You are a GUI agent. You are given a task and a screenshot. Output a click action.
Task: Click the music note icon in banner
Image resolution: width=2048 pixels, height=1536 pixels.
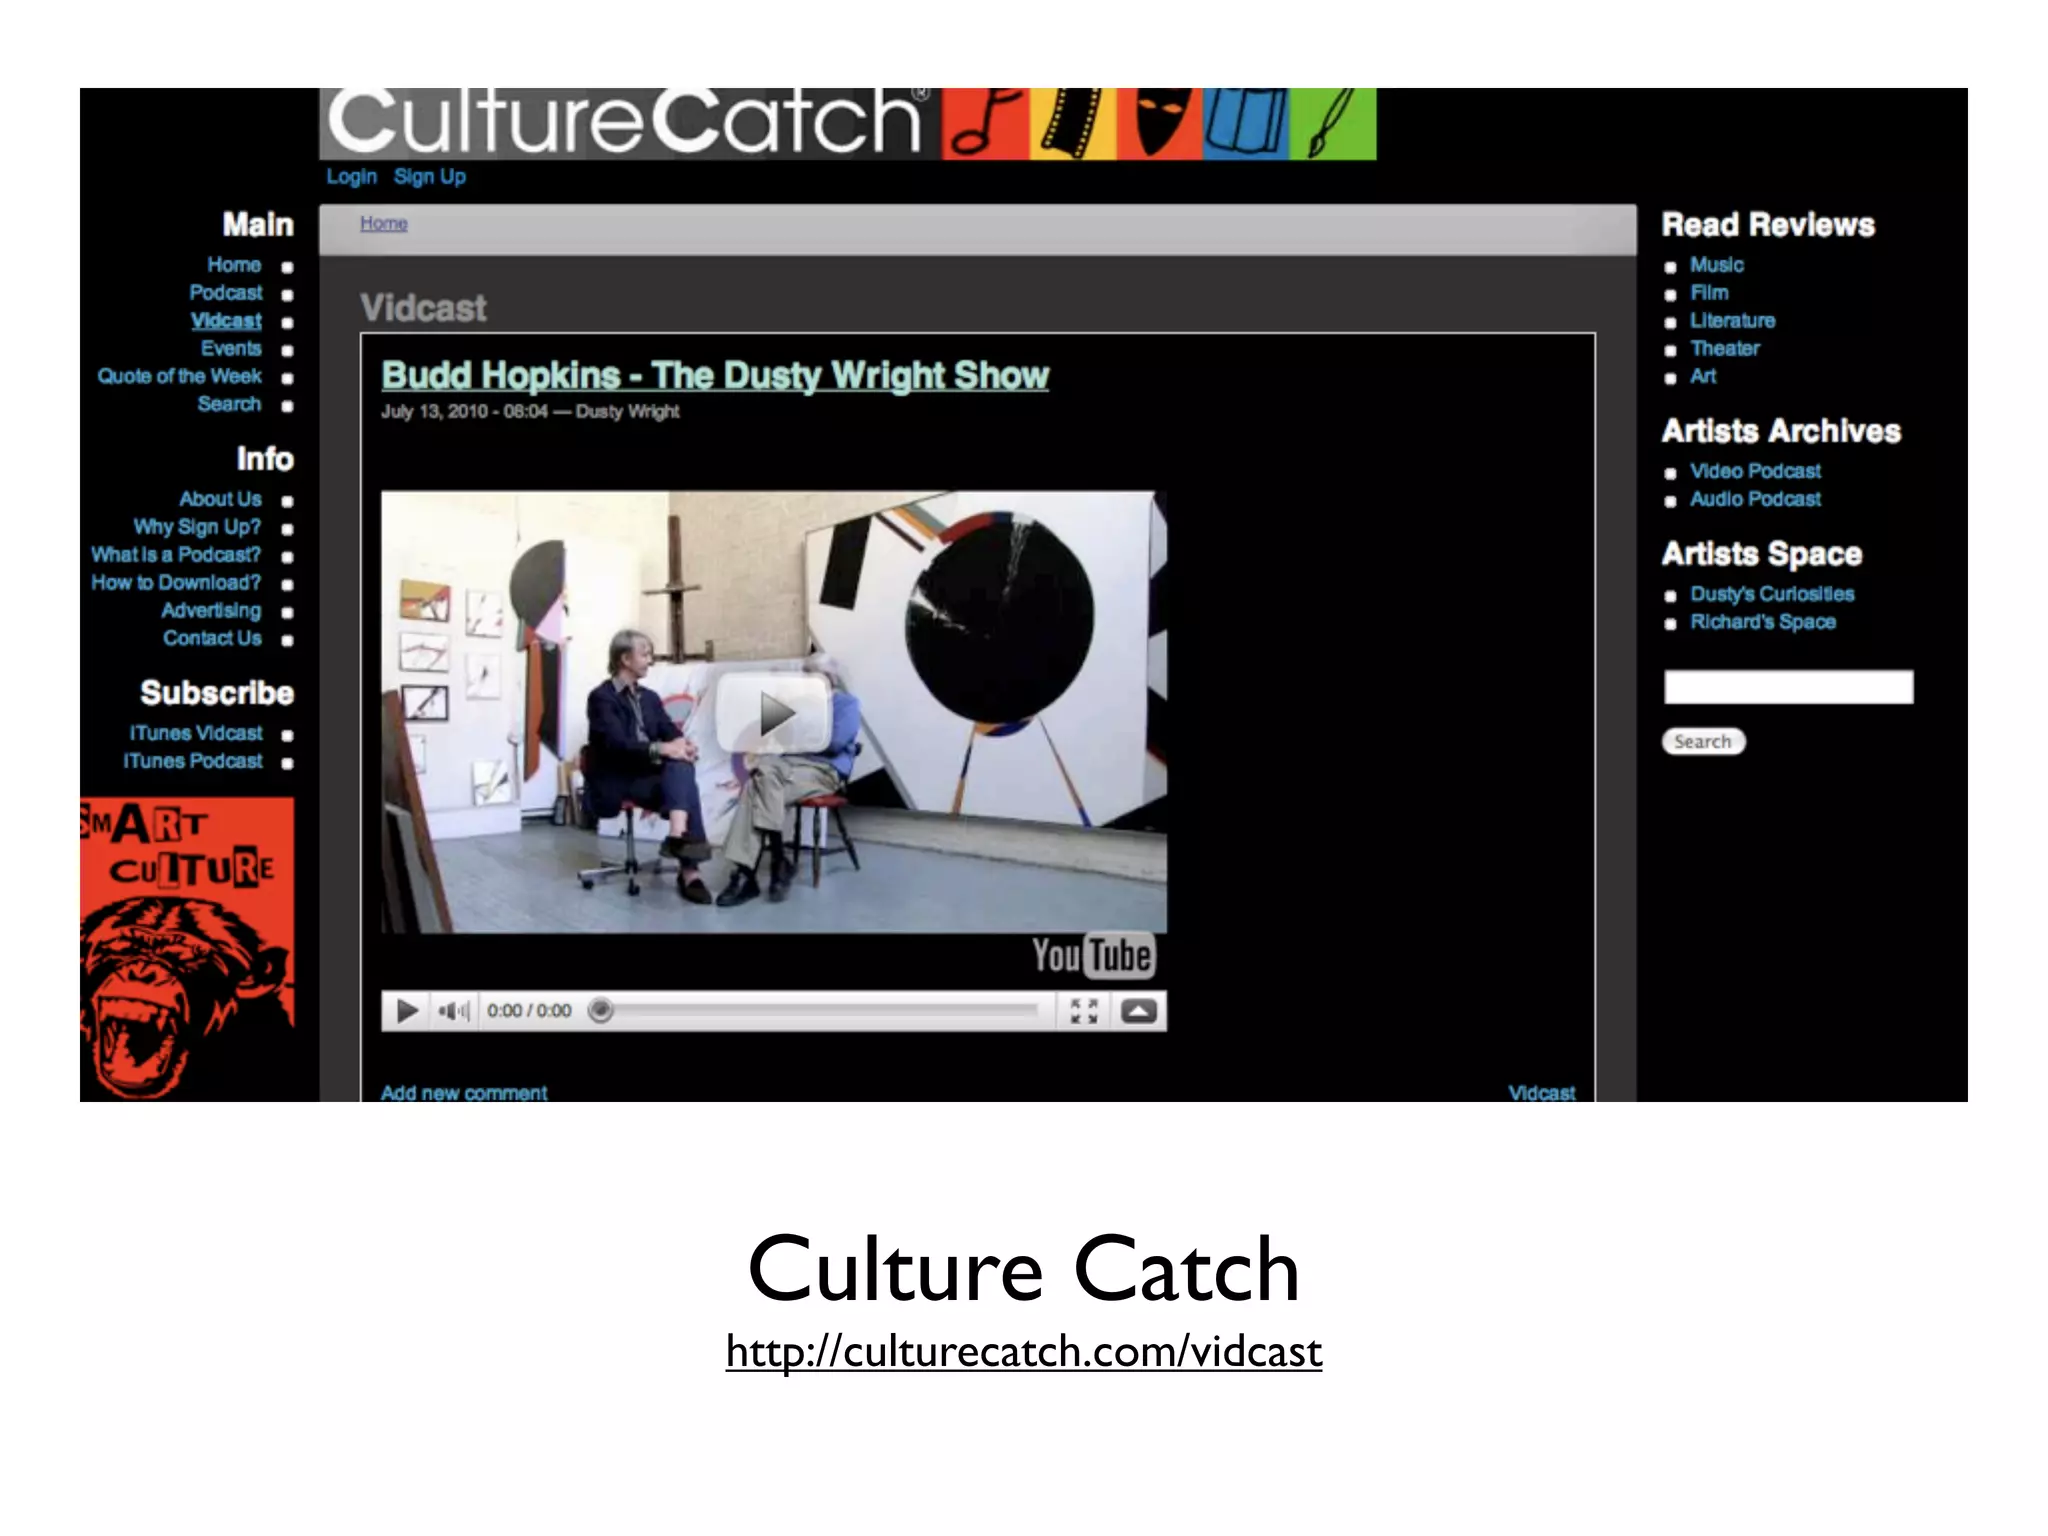coord(985,123)
